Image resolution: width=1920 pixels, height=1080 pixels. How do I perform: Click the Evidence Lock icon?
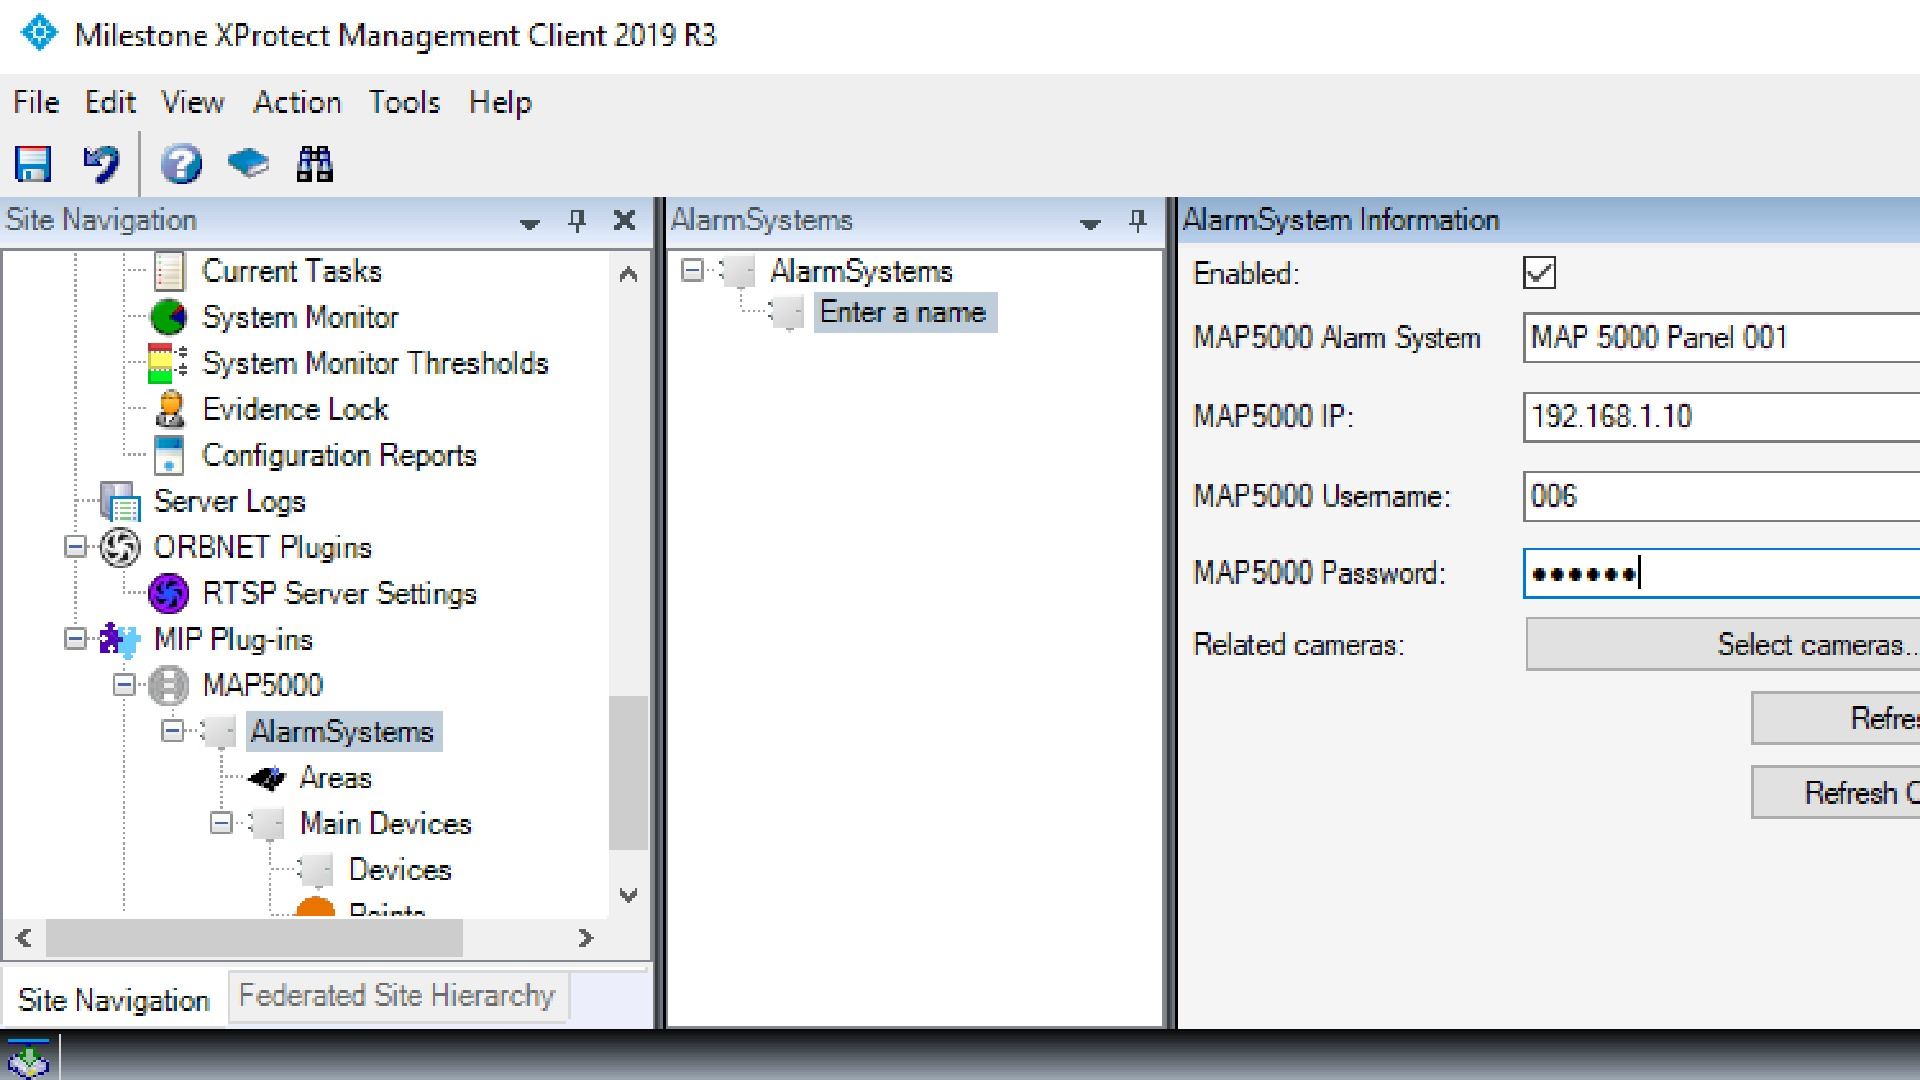click(170, 409)
